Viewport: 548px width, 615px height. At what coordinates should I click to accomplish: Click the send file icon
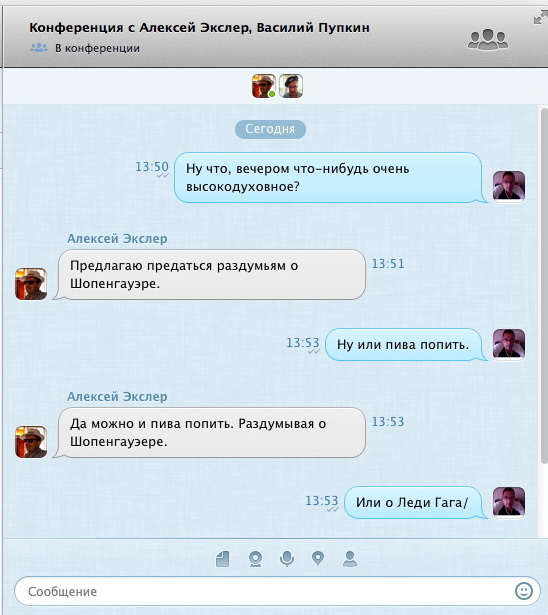click(222, 559)
